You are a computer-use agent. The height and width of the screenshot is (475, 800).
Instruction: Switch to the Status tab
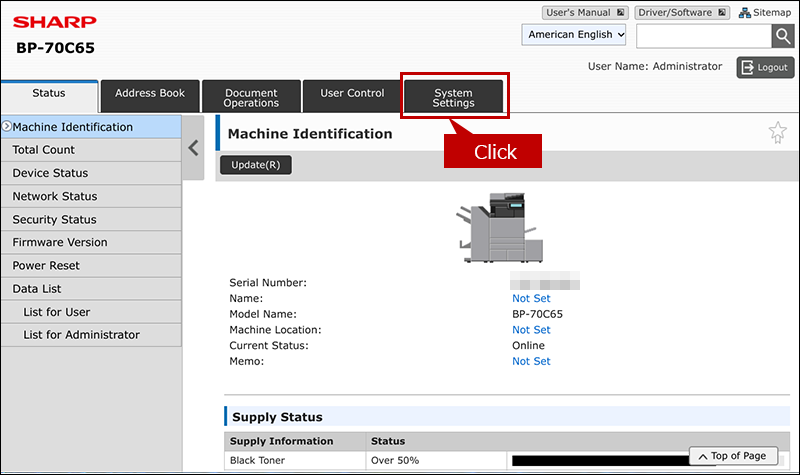tap(49, 95)
